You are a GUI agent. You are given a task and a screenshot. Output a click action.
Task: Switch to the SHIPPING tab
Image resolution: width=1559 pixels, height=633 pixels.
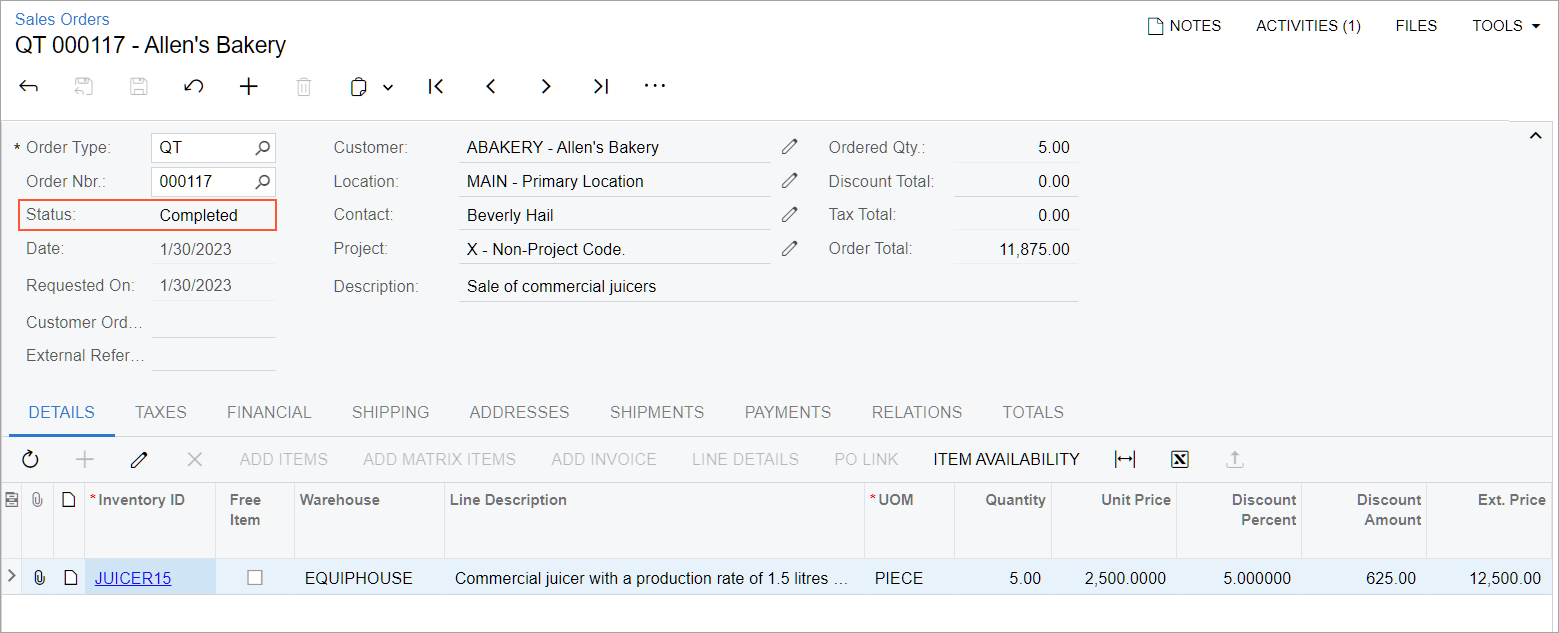(390, 412)
